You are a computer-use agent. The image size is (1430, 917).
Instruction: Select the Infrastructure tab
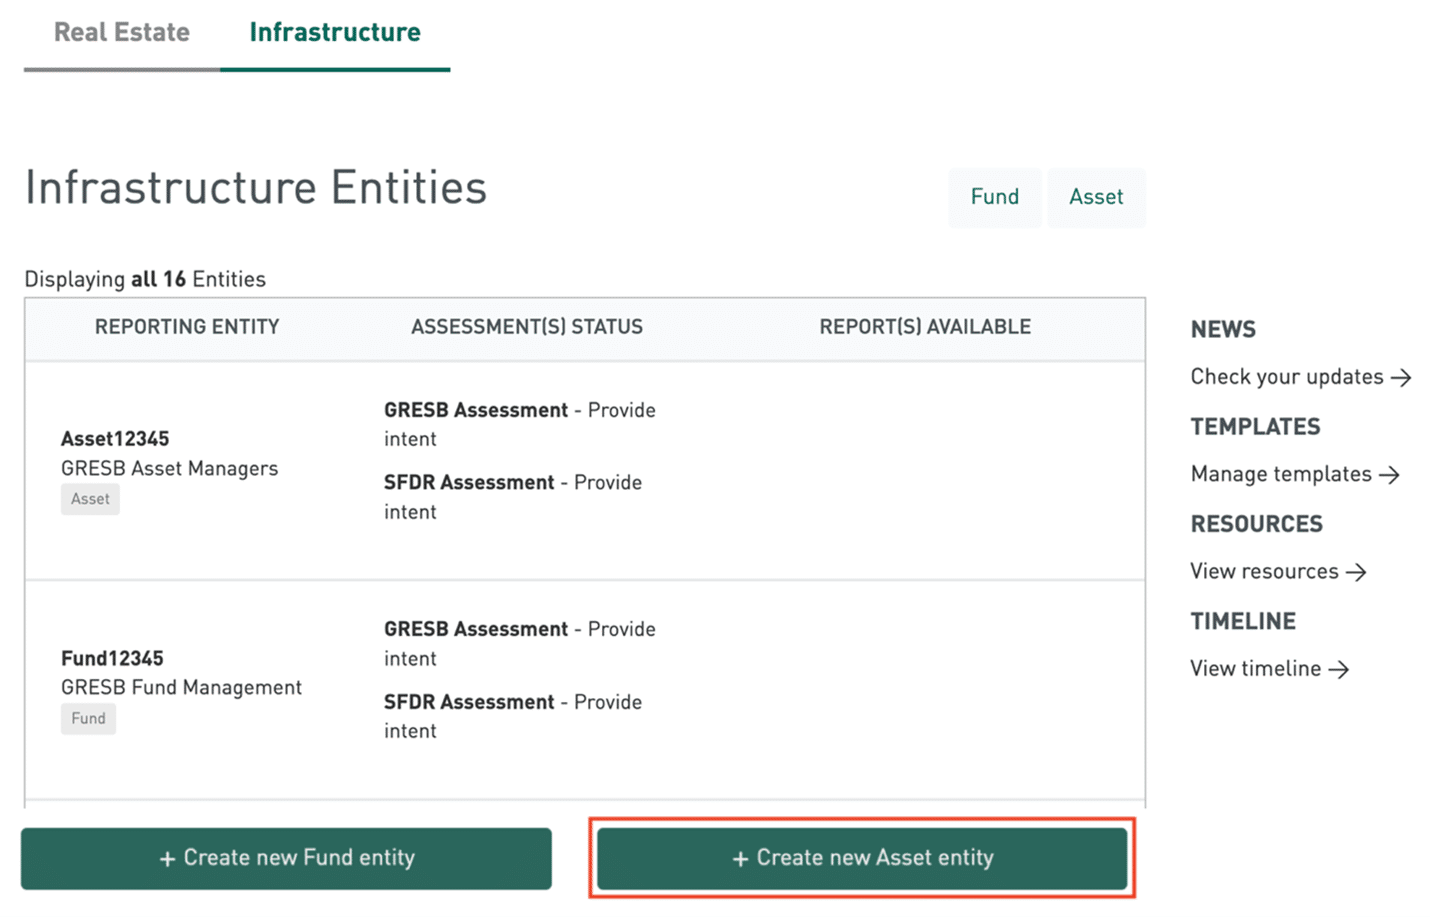pyautogui.click(x=334, y=33)
